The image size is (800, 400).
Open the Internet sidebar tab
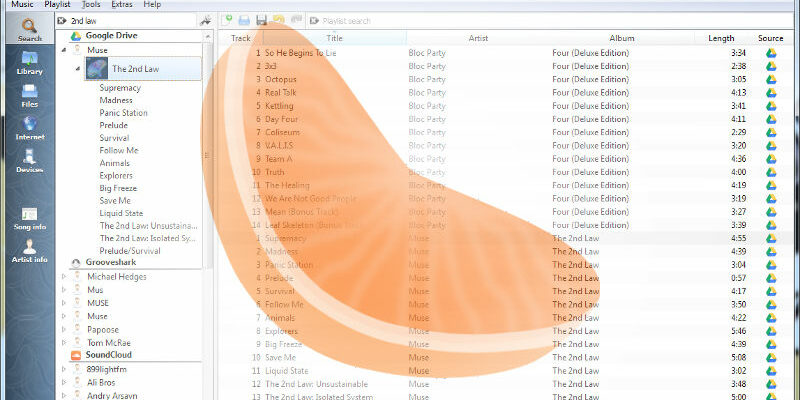coord(30,129)
